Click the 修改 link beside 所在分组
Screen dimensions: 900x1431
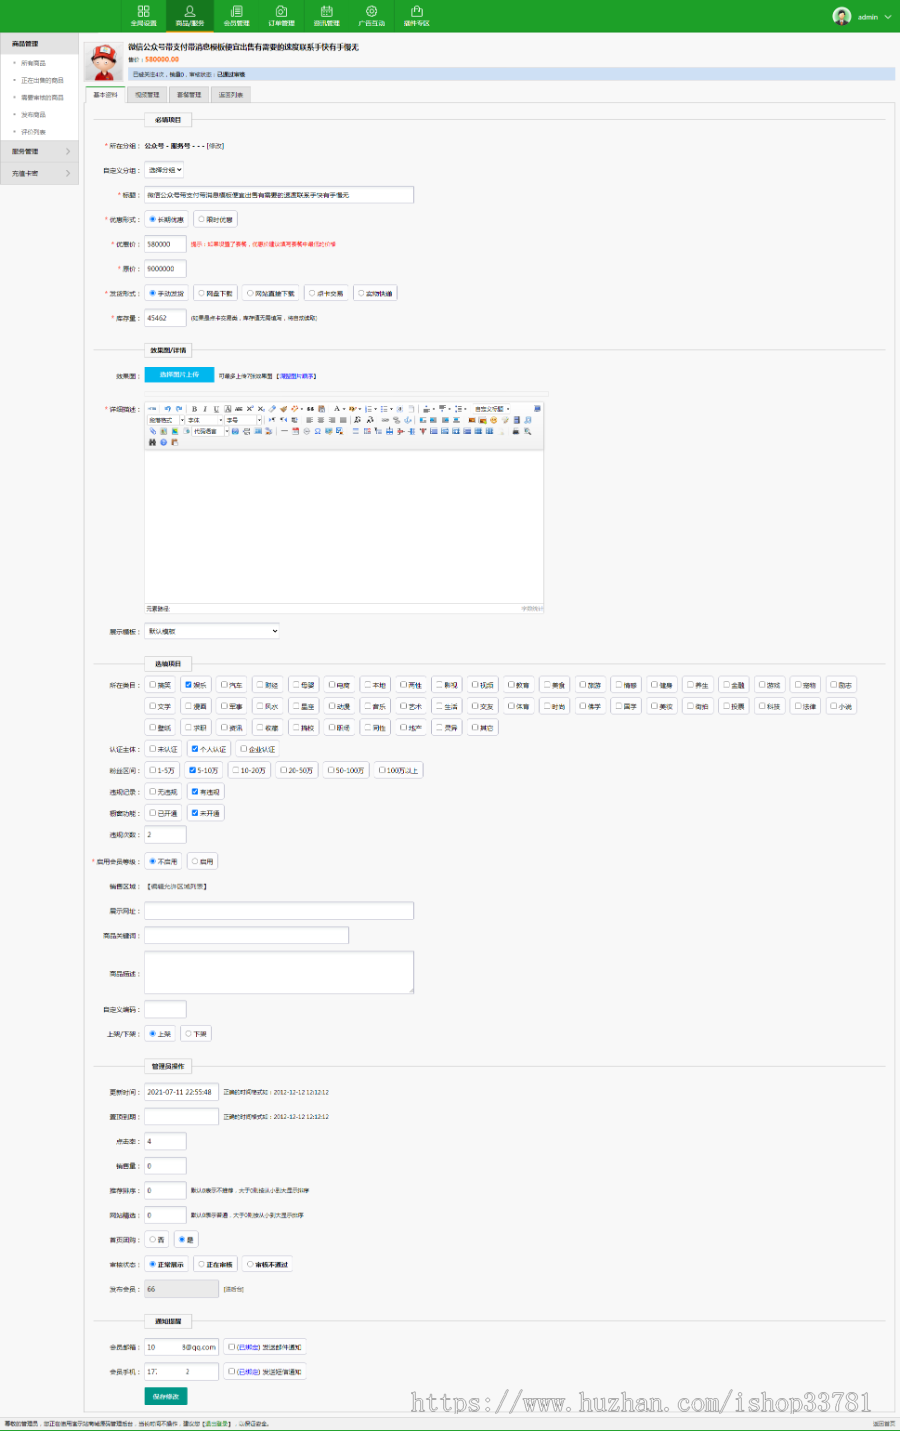click(215, 146)
